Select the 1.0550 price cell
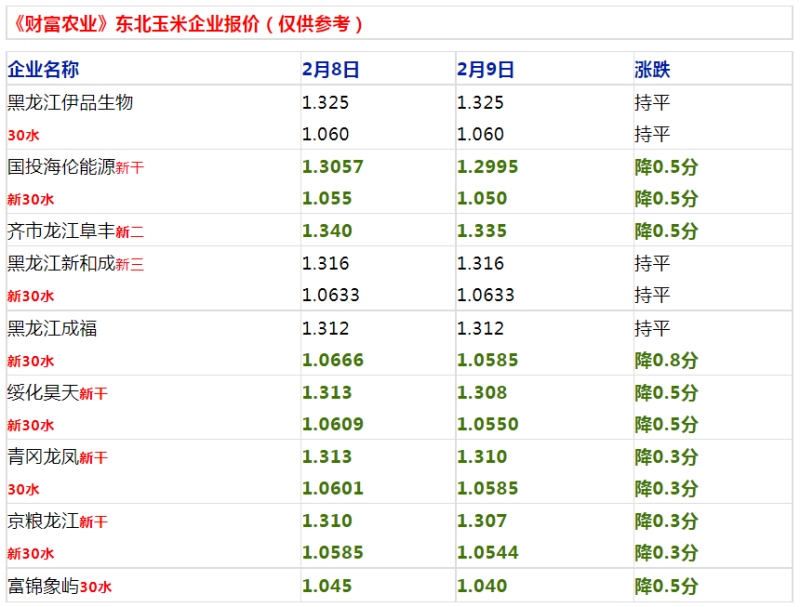800x607 pixels. tap(487, 424)
